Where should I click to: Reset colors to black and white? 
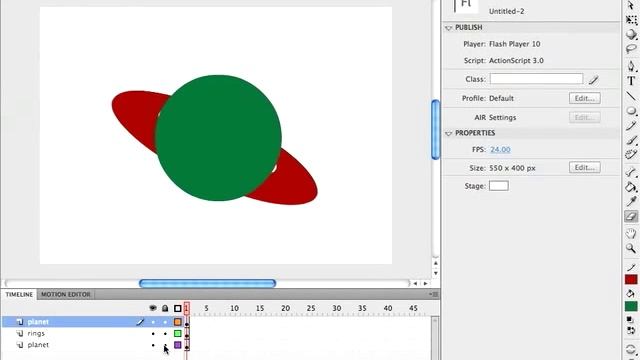[631, 320]
